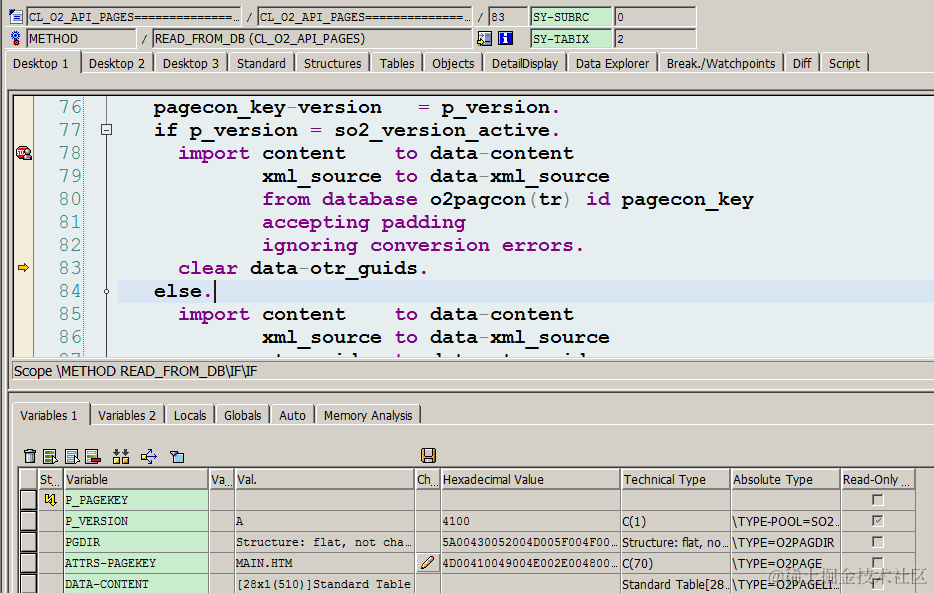
Task: Open the DetailDisplay tab
Action: pyautogui.click(x=525, y=64)
